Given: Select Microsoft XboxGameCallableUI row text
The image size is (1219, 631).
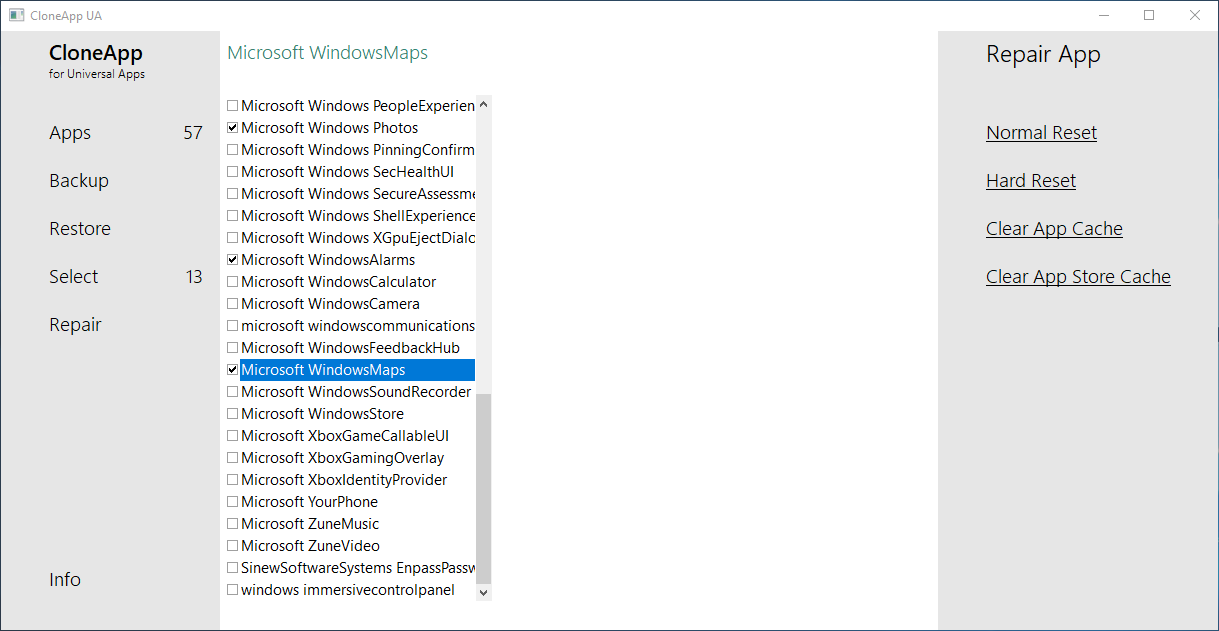Looking at the screenshot, I should (345, 436).
